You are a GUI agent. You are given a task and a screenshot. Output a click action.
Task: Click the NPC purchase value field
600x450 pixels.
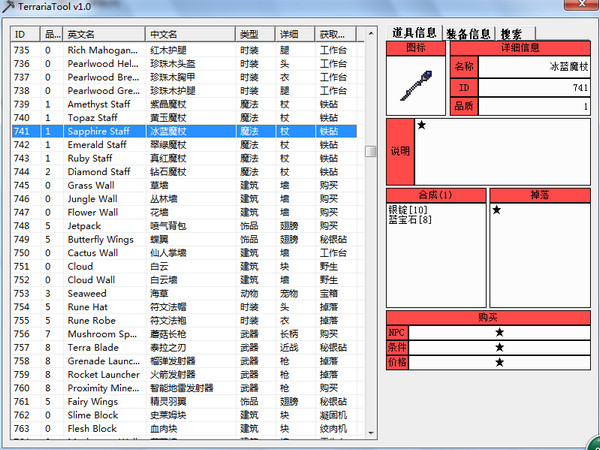pos(499,333)
